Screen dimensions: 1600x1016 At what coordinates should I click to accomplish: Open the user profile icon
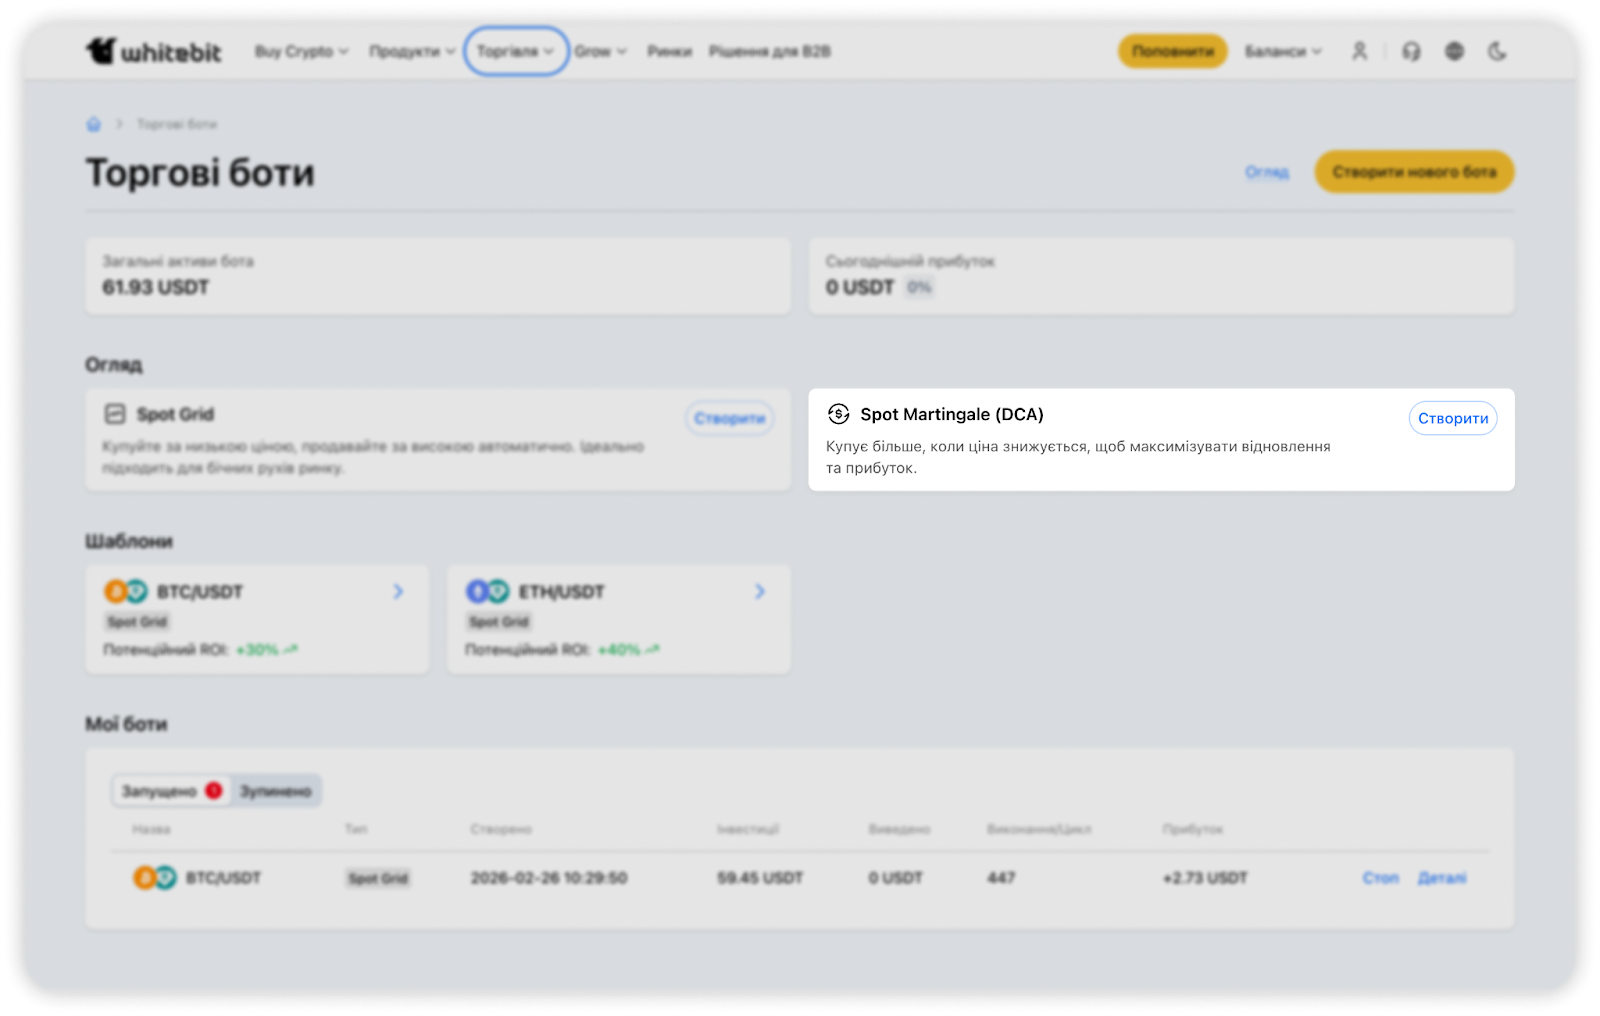1359,51
